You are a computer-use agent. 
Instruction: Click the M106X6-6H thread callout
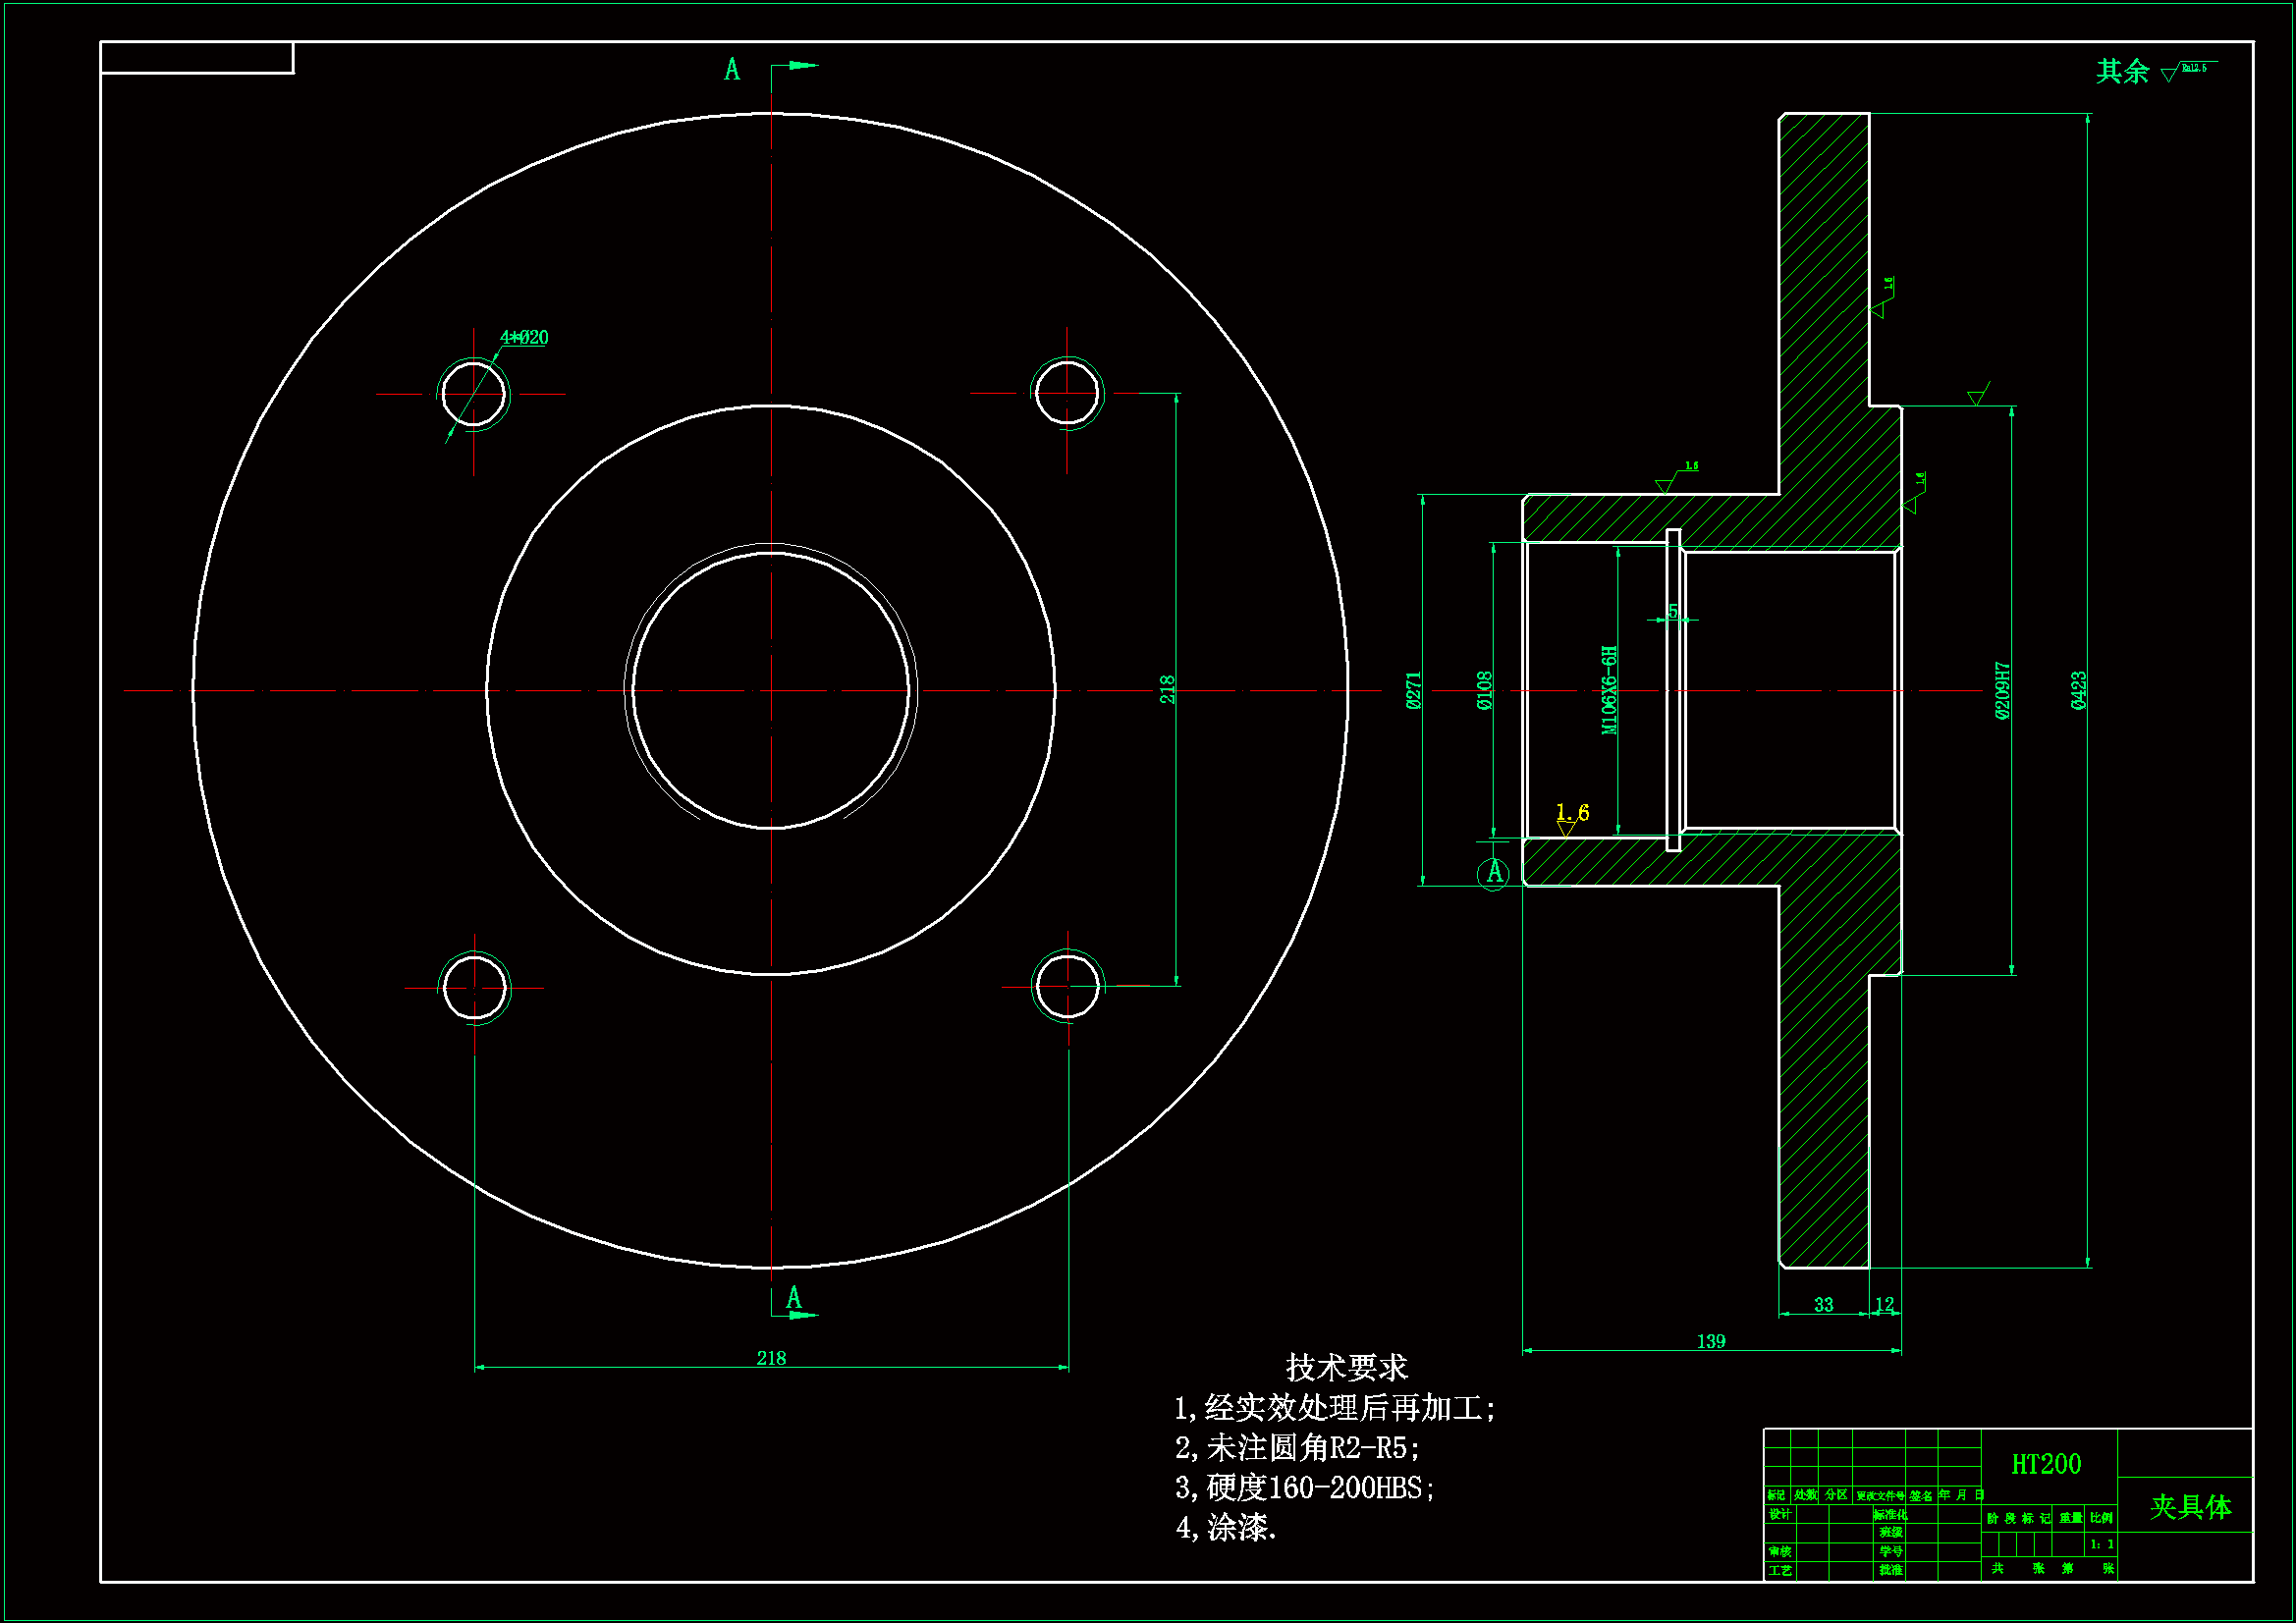(1609, 691)
